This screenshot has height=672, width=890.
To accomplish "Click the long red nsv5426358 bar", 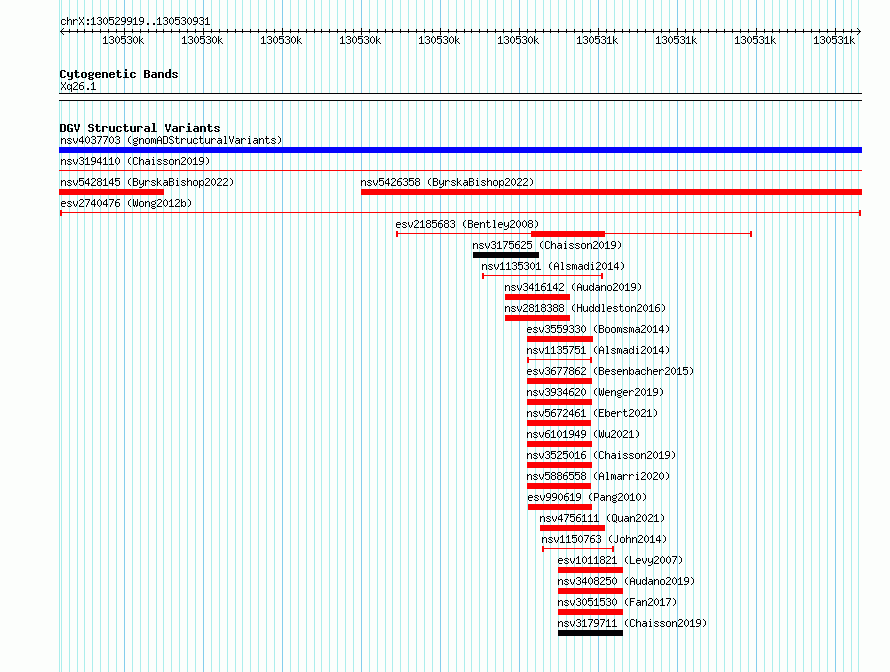I will tap(611, 192).
